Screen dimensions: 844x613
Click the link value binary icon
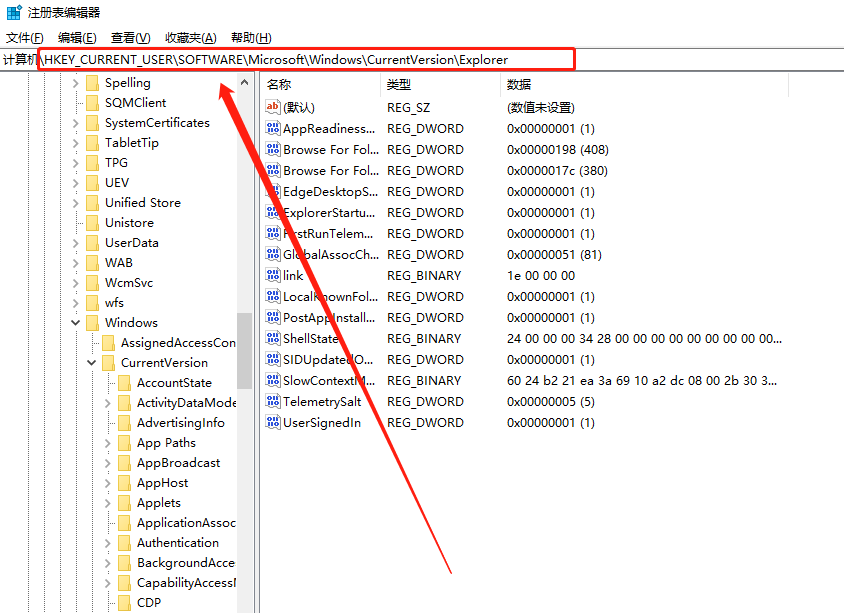pyautogui.click(x=273, y=275)
